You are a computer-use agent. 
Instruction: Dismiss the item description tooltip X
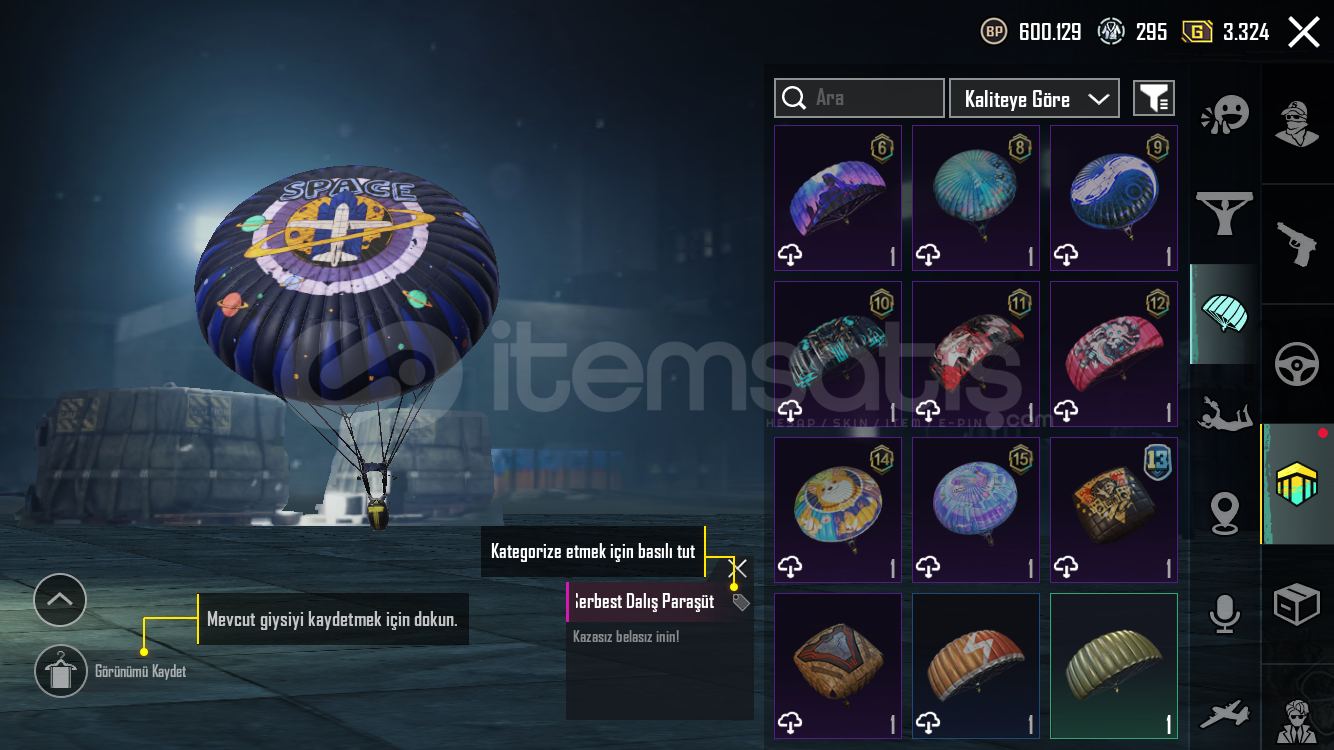739,568
